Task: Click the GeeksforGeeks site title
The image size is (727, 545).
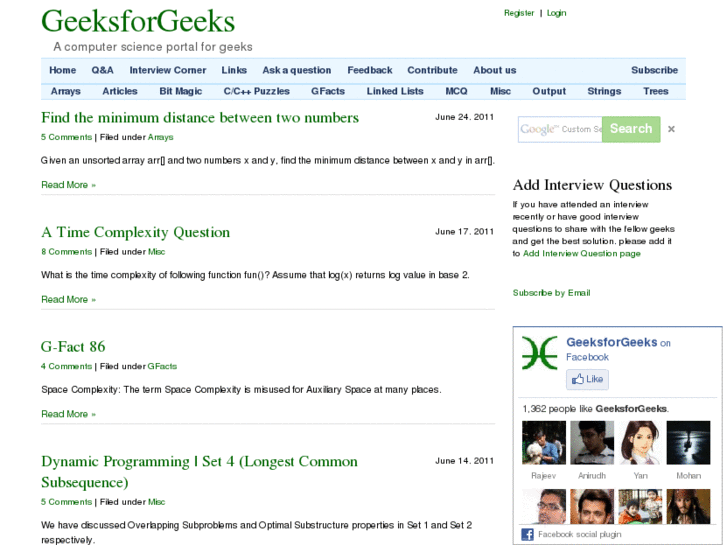Action: coord(138,21)
